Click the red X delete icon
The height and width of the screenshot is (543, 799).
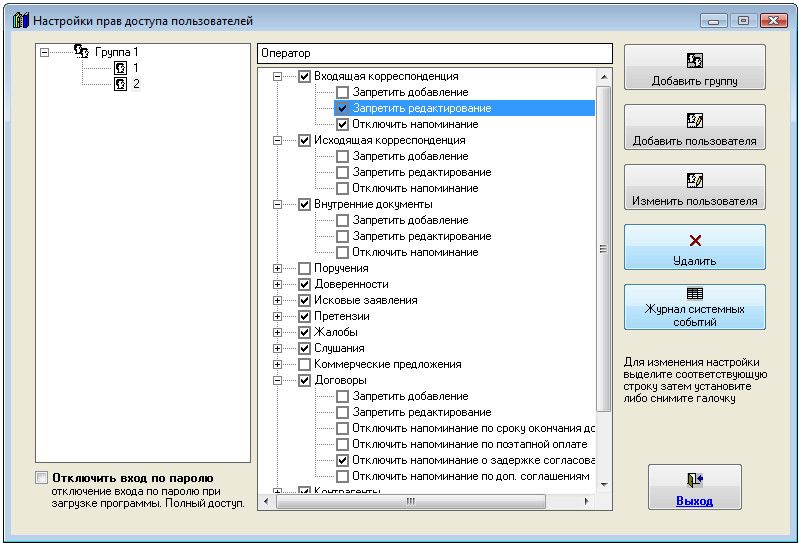tap(695, 240)
